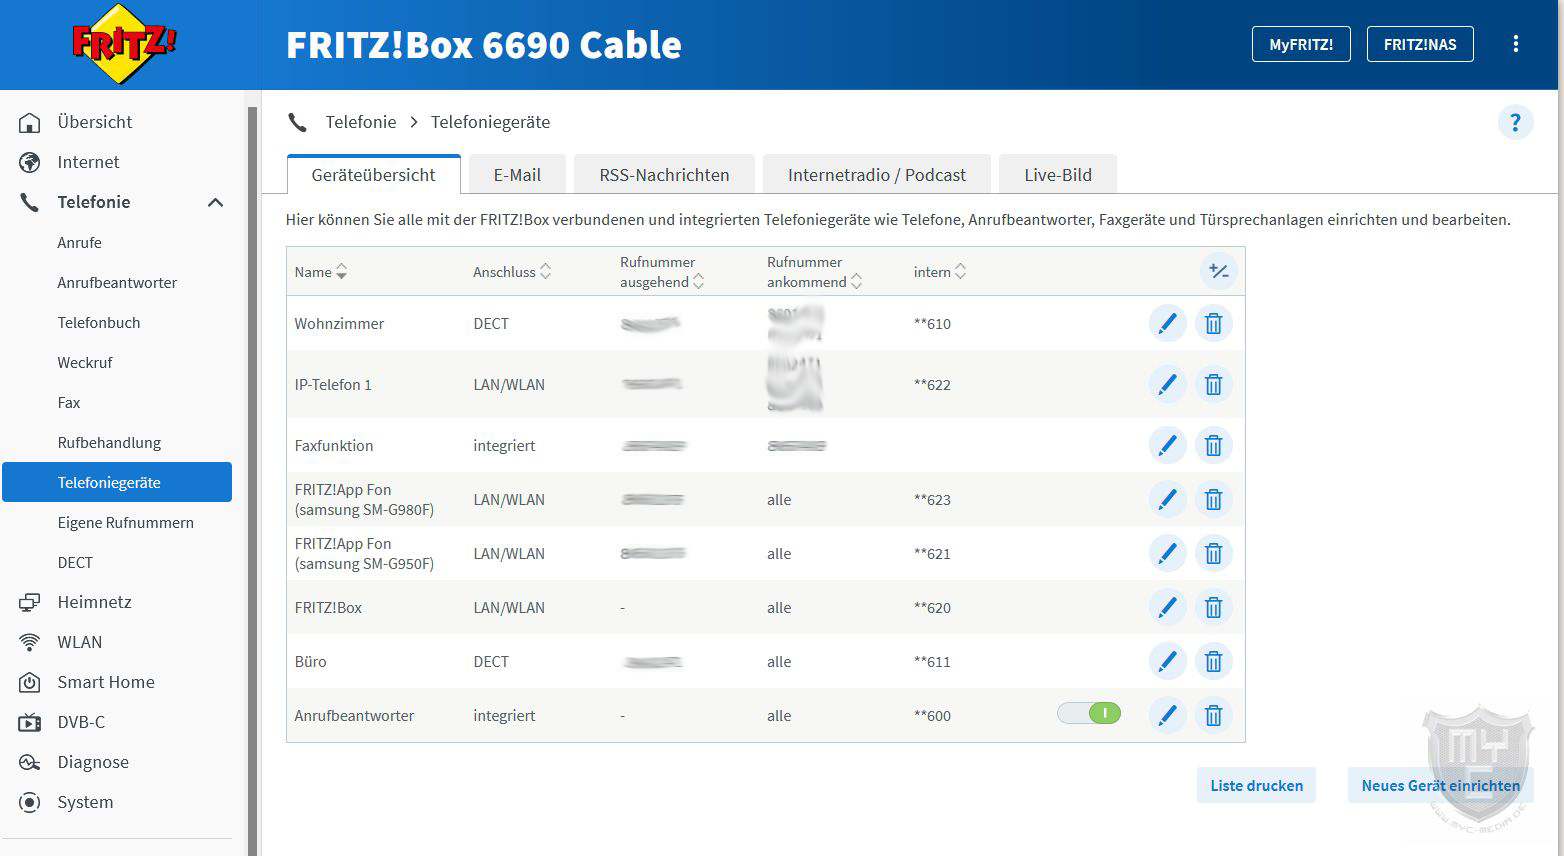Delete FRITZ!App Fon SM-G950F entry
This screenshot has width=1564, height=856.
click(x=1213, y=553)
